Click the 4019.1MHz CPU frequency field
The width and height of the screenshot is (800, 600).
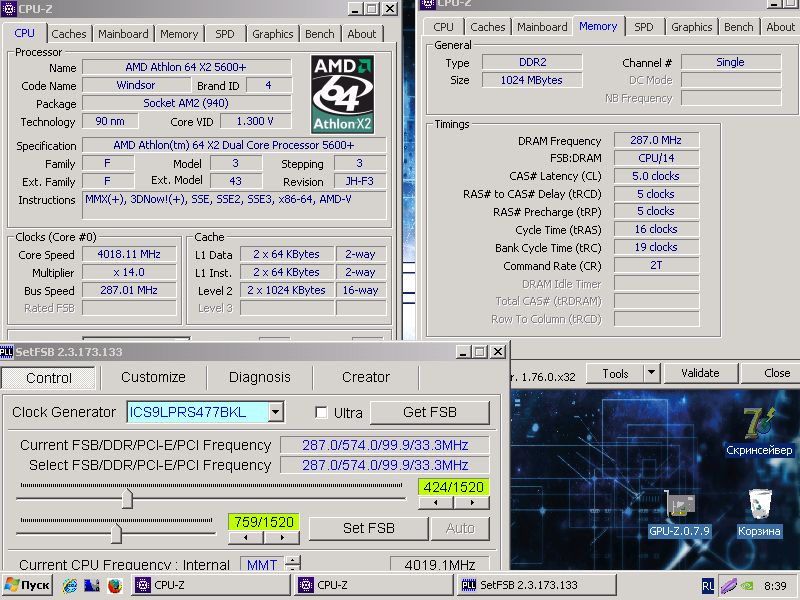[439, 564]
